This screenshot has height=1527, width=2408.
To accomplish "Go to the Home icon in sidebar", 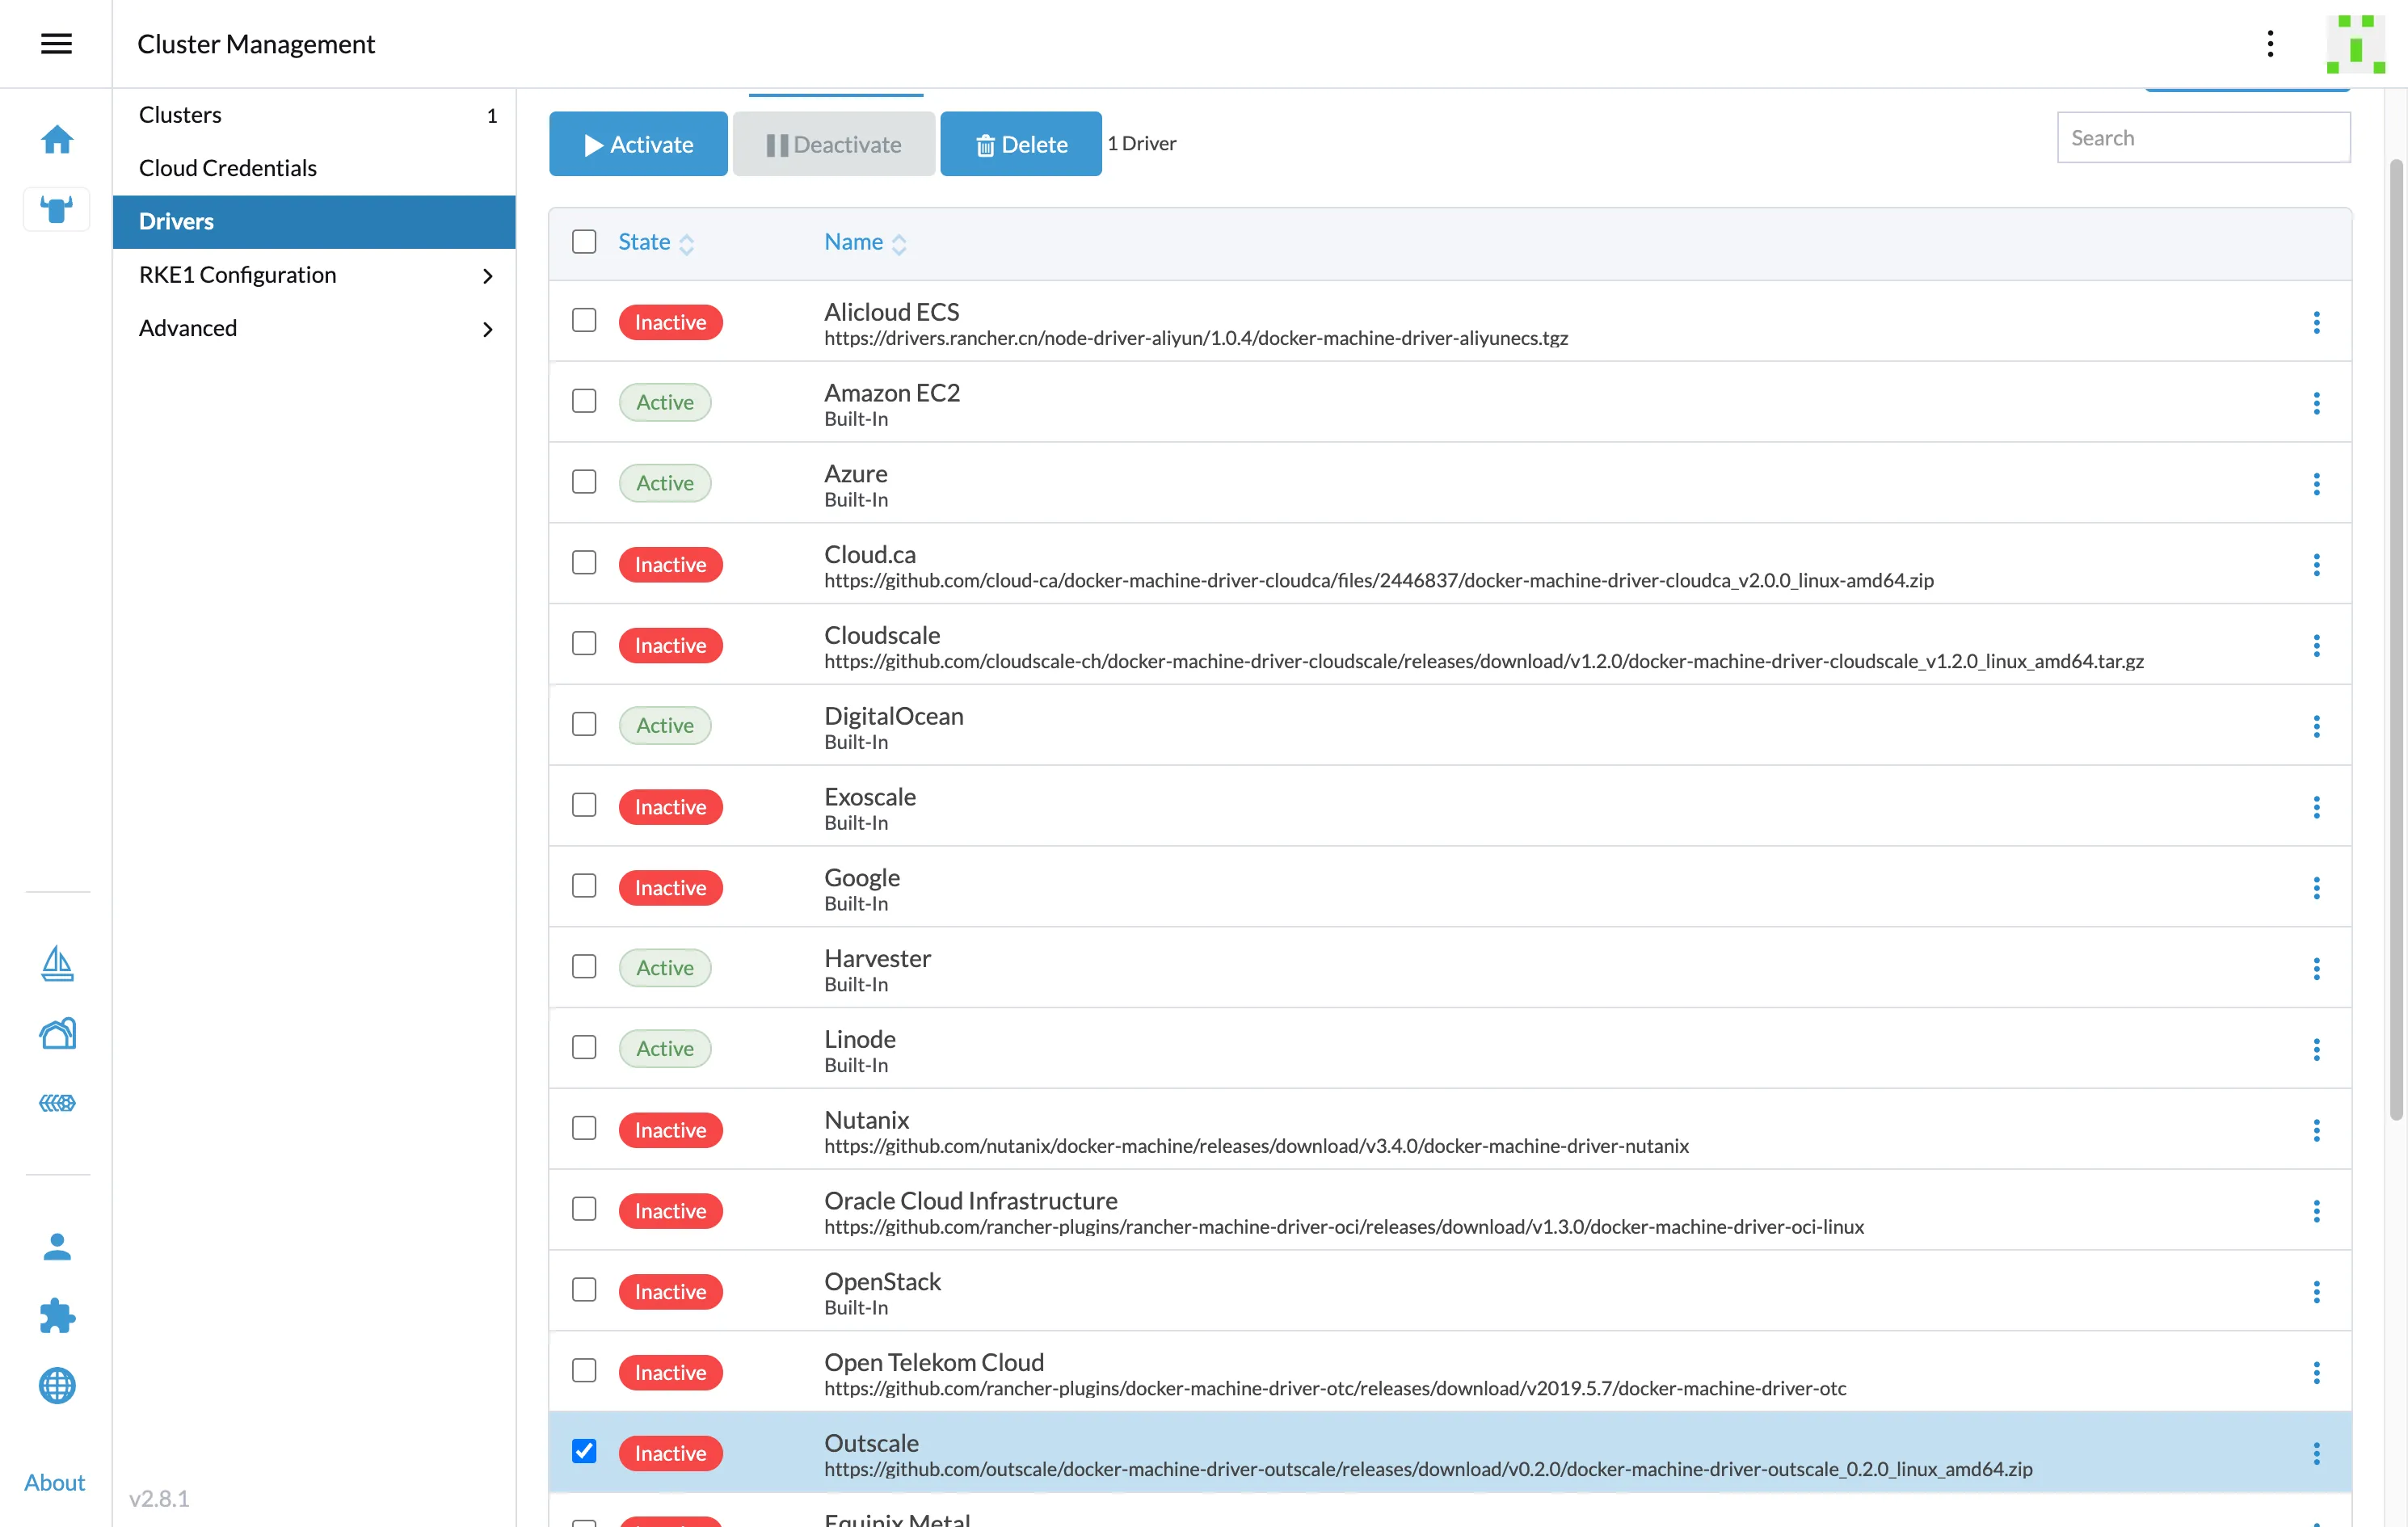I will 57,139.
